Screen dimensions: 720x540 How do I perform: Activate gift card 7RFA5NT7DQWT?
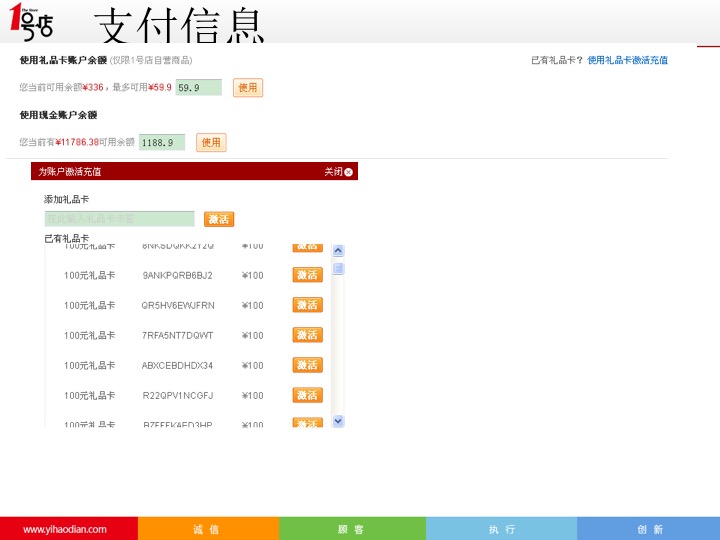[307, 335]
